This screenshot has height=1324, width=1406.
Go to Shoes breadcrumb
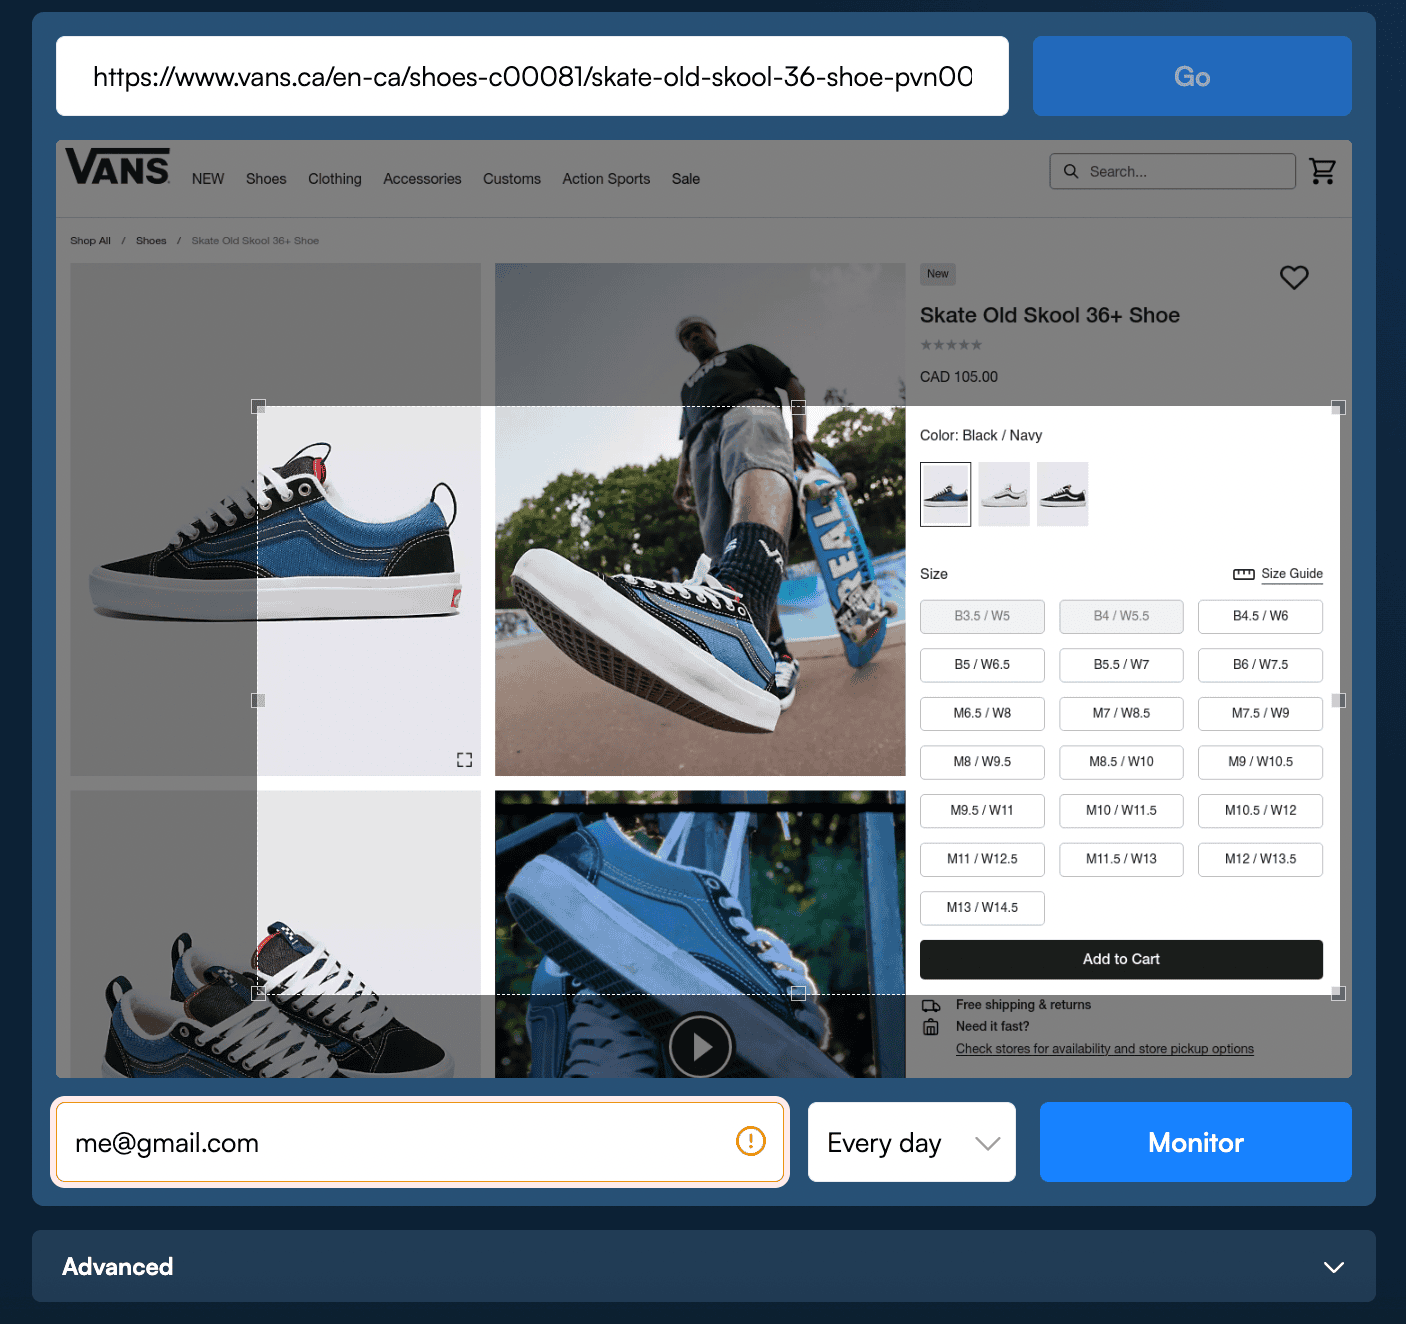pyautogui.click(x=151, y=241)
